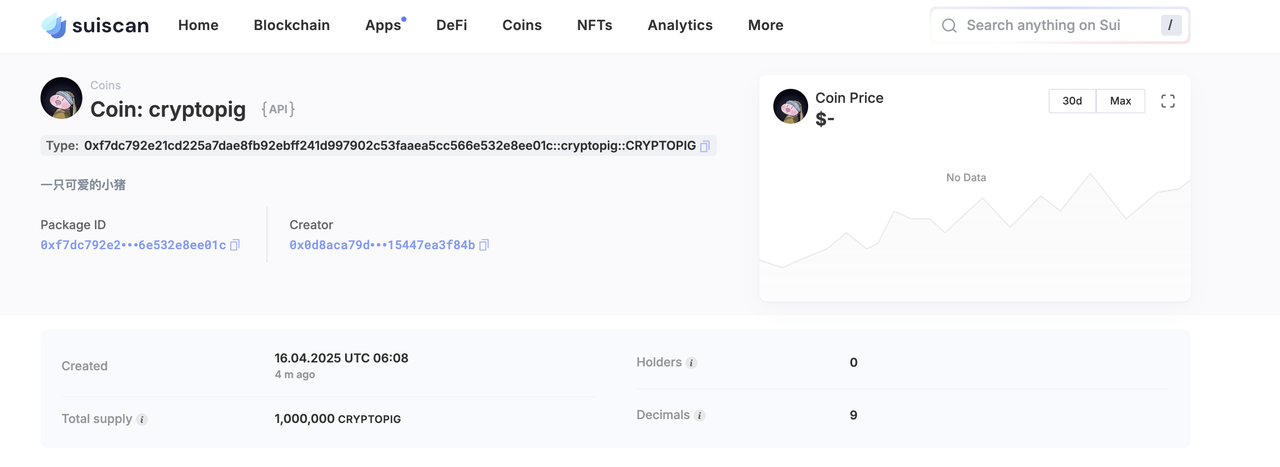
Task: Open the Blockchain menu
Action: [292, 25]
